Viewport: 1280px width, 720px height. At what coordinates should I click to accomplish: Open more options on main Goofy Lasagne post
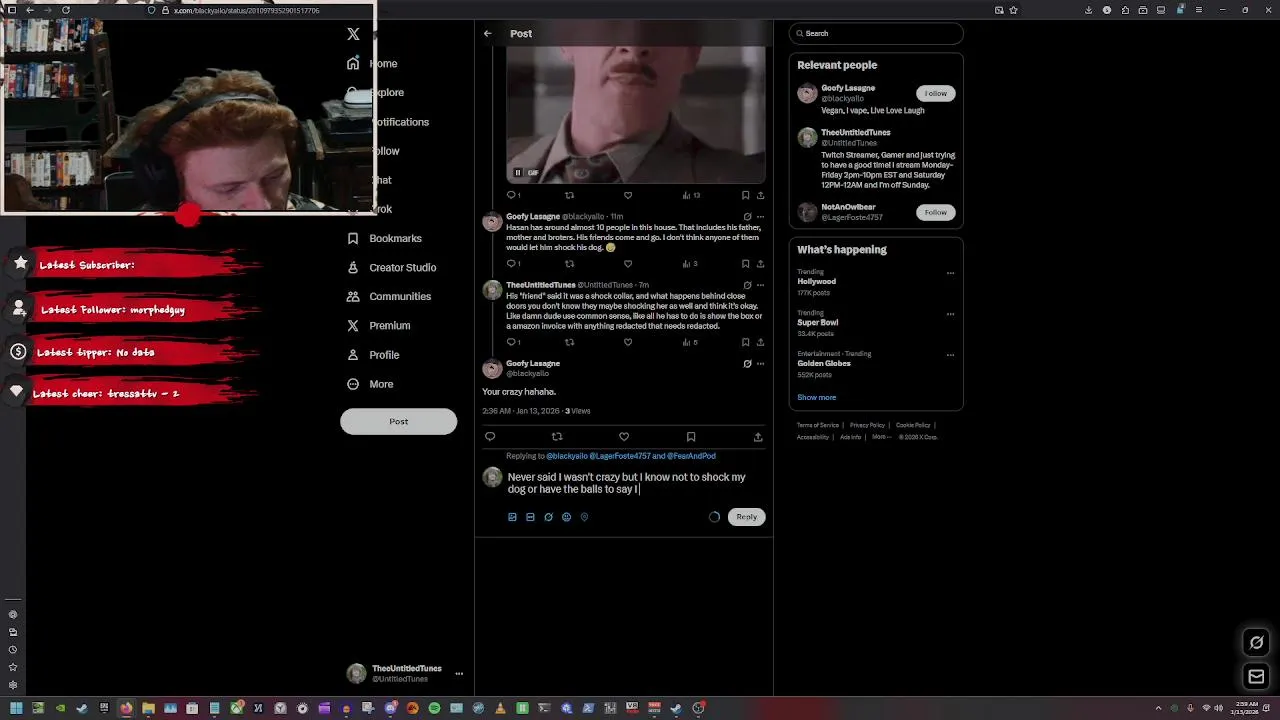point(760,364)
